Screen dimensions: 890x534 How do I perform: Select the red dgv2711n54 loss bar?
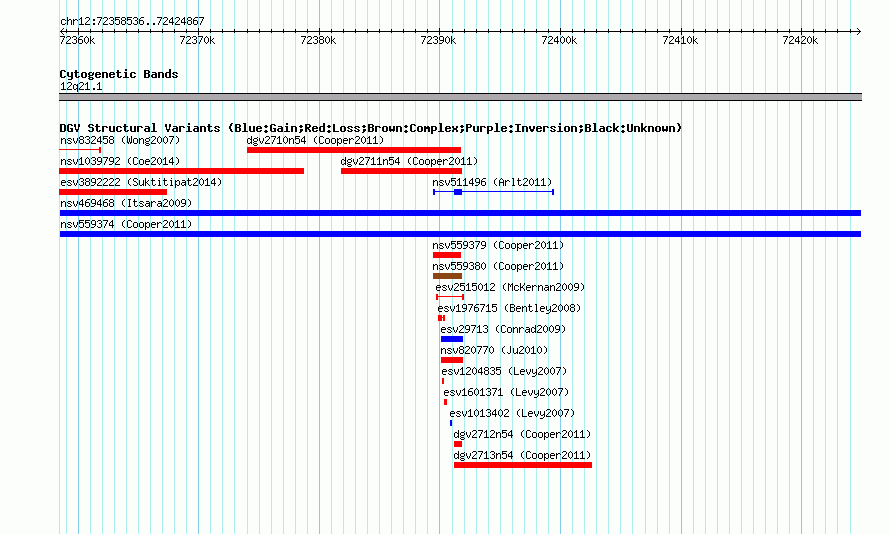[401, 171]
